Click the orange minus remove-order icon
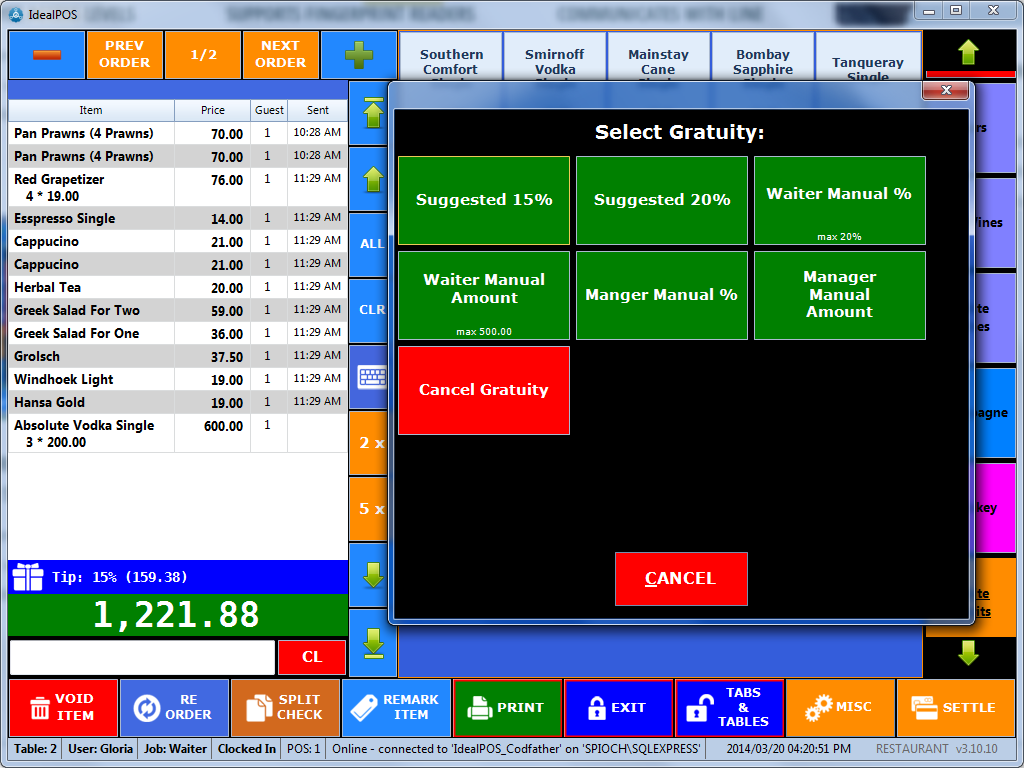 46,55
